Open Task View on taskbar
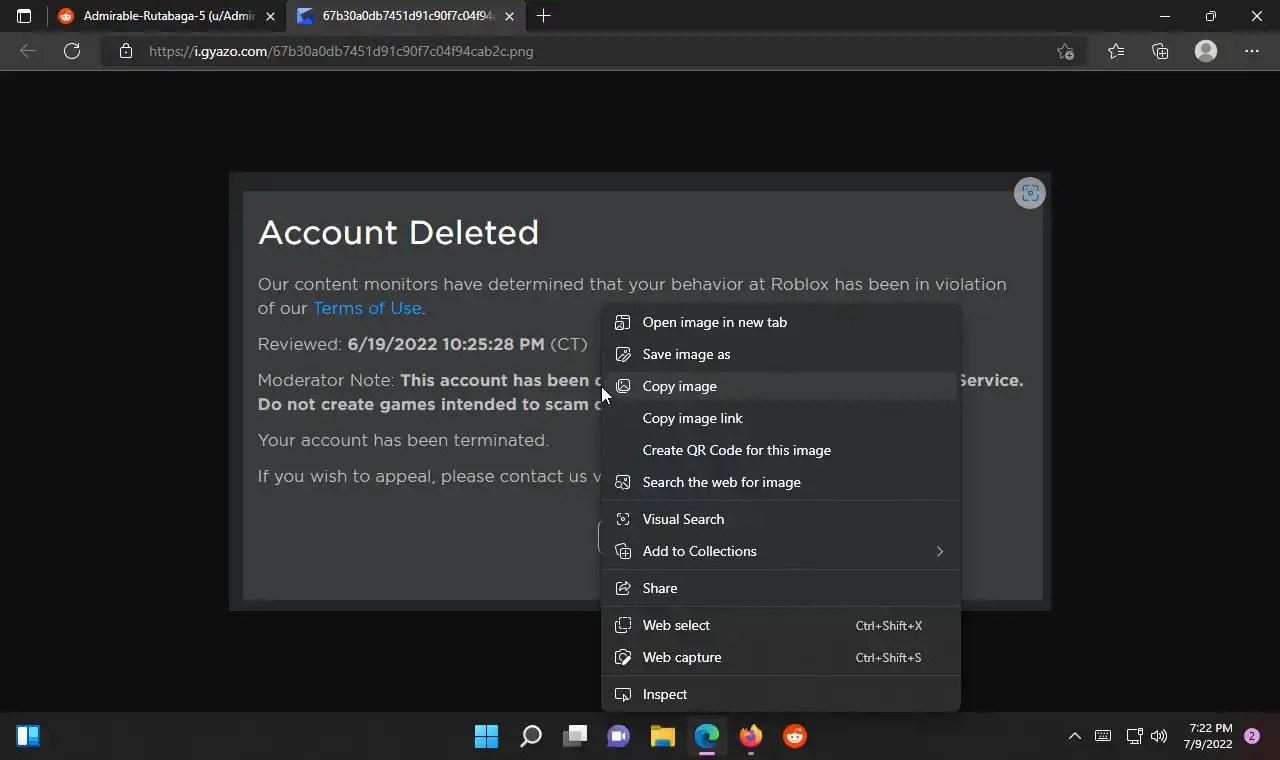Screen dimensions: 1280x760 point(575,736)
